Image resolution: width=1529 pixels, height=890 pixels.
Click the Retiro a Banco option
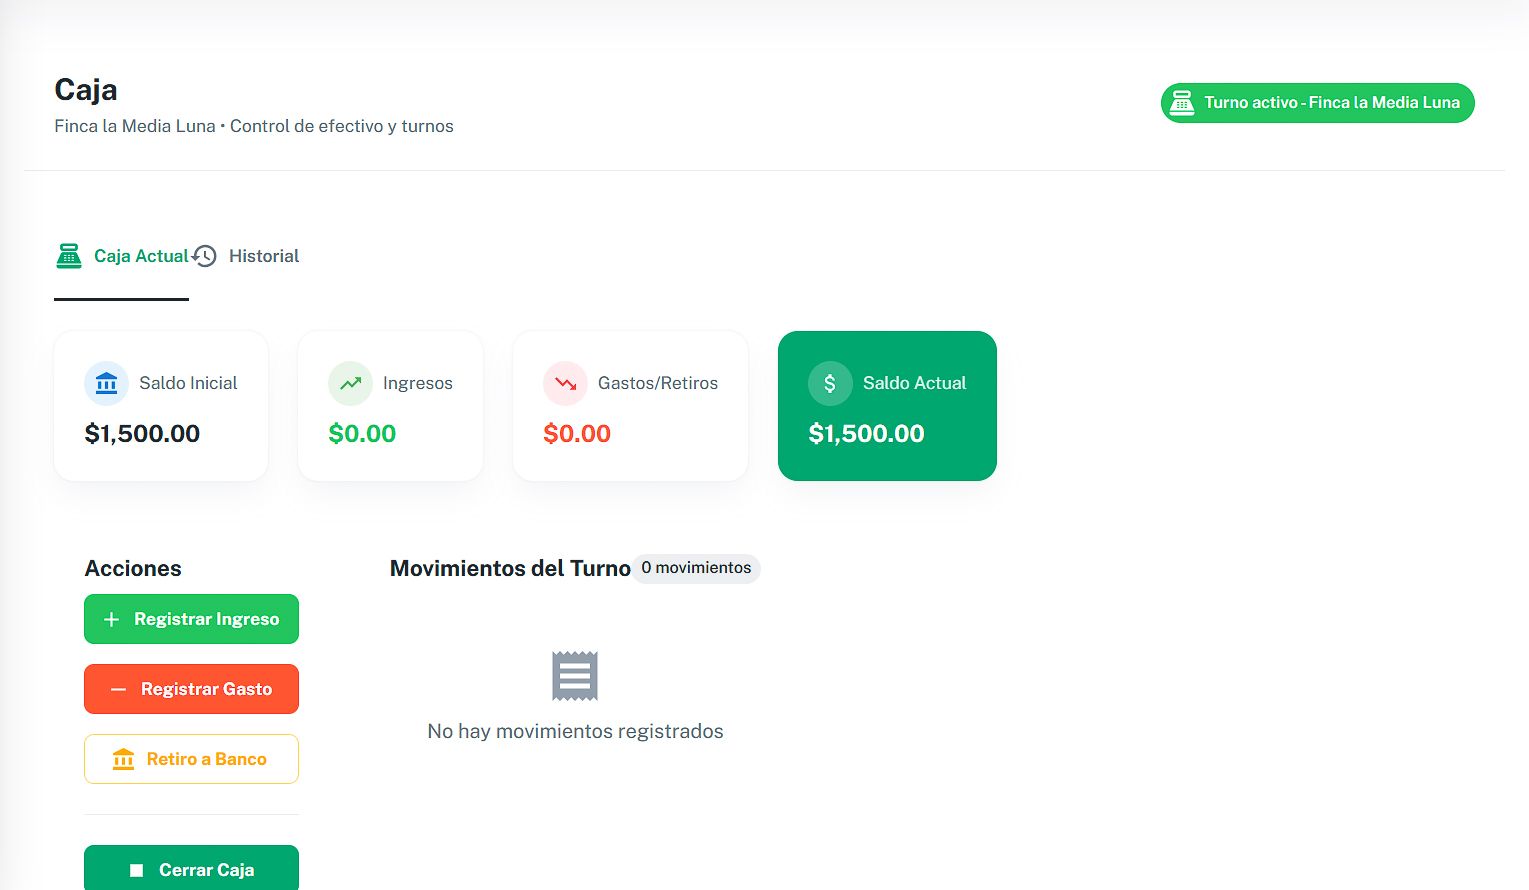click(191, 758)
